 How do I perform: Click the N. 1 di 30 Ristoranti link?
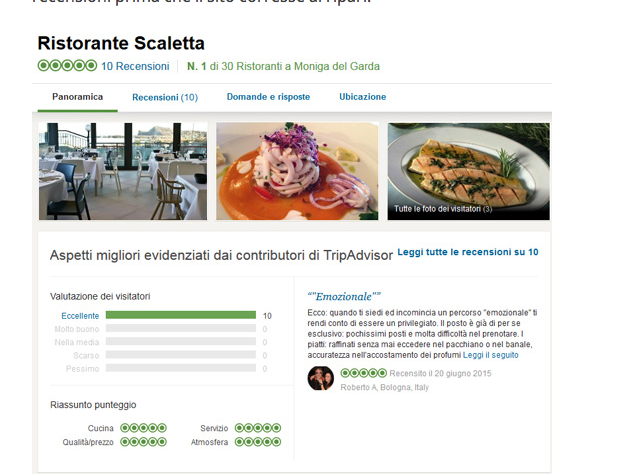click(x=283, y=66)
